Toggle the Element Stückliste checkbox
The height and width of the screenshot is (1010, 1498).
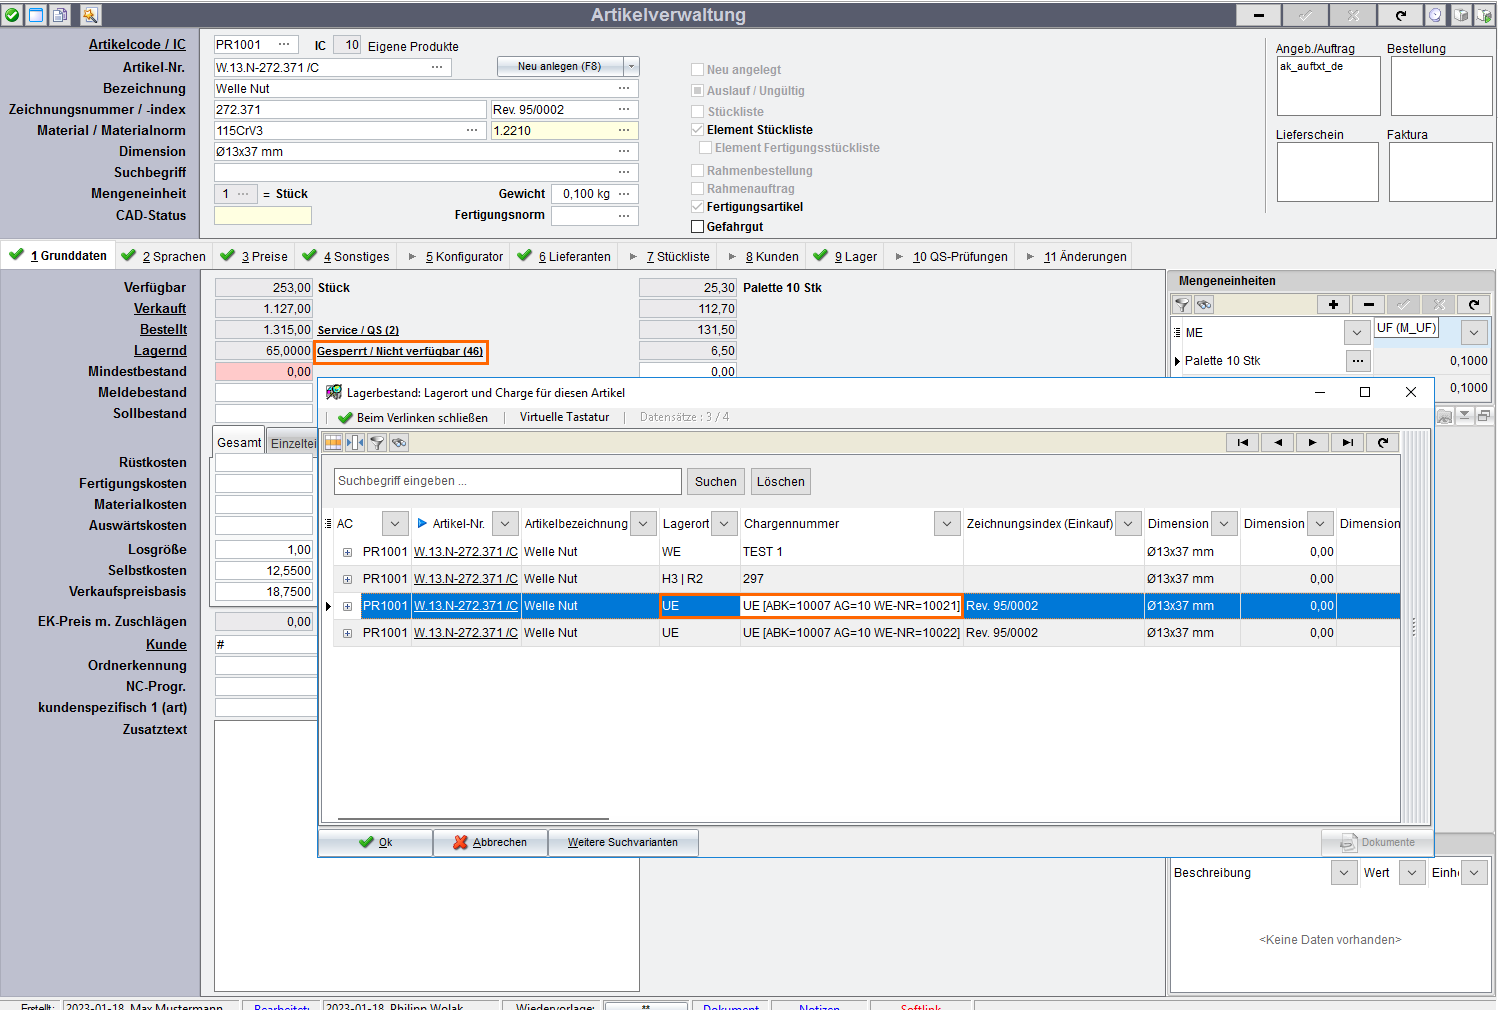tap(698, 130)
